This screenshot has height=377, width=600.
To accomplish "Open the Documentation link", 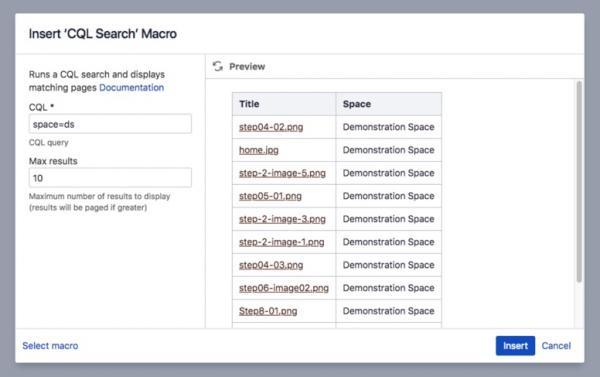I will (x=132, y=88).
